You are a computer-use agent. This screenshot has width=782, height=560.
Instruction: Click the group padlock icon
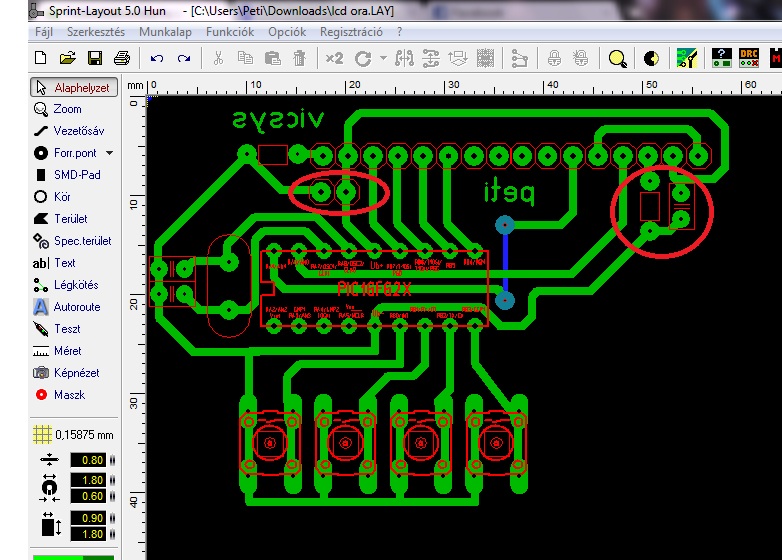coord(554,58)
